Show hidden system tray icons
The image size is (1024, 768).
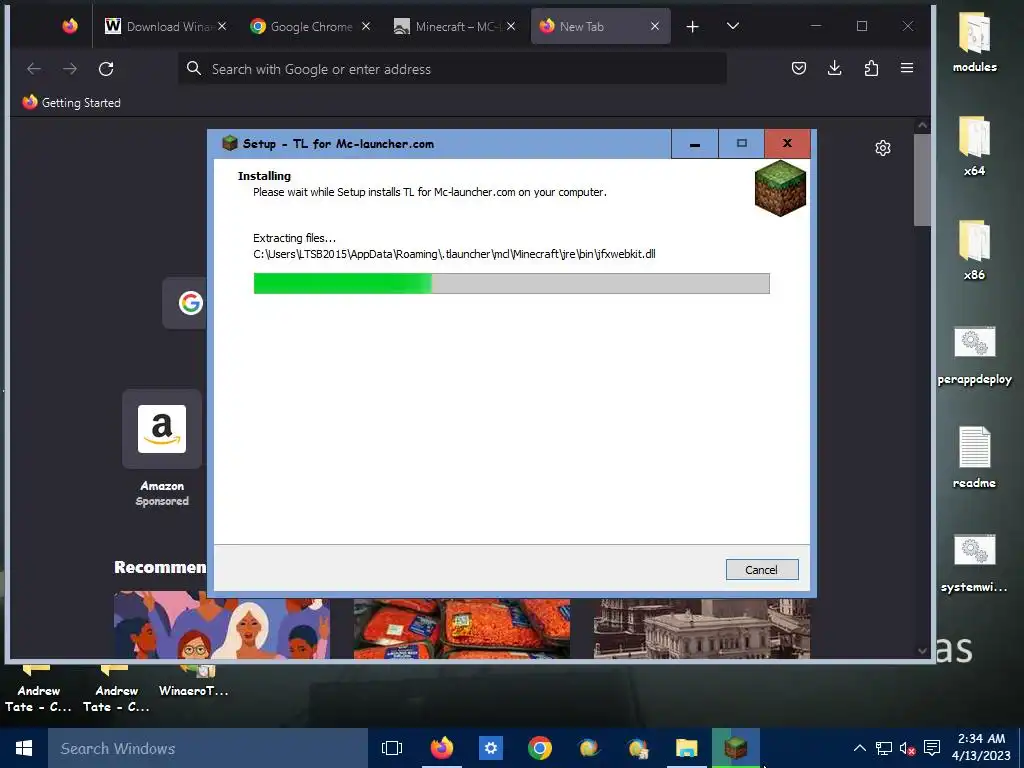(x=860, y=748)
